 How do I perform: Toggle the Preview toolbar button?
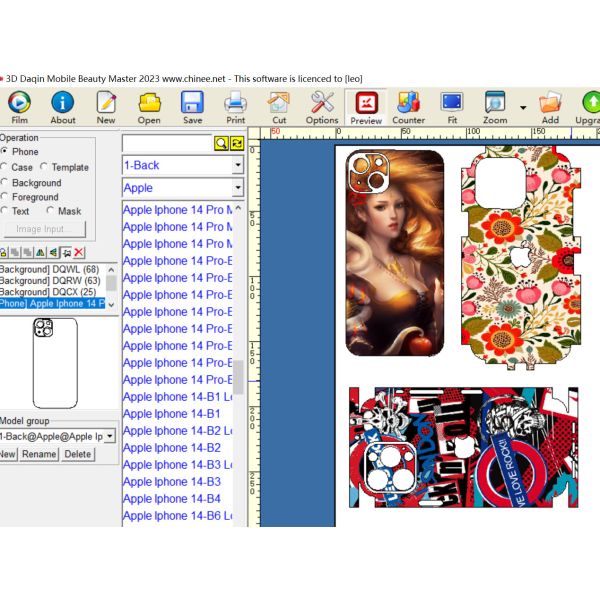(365, 106)
